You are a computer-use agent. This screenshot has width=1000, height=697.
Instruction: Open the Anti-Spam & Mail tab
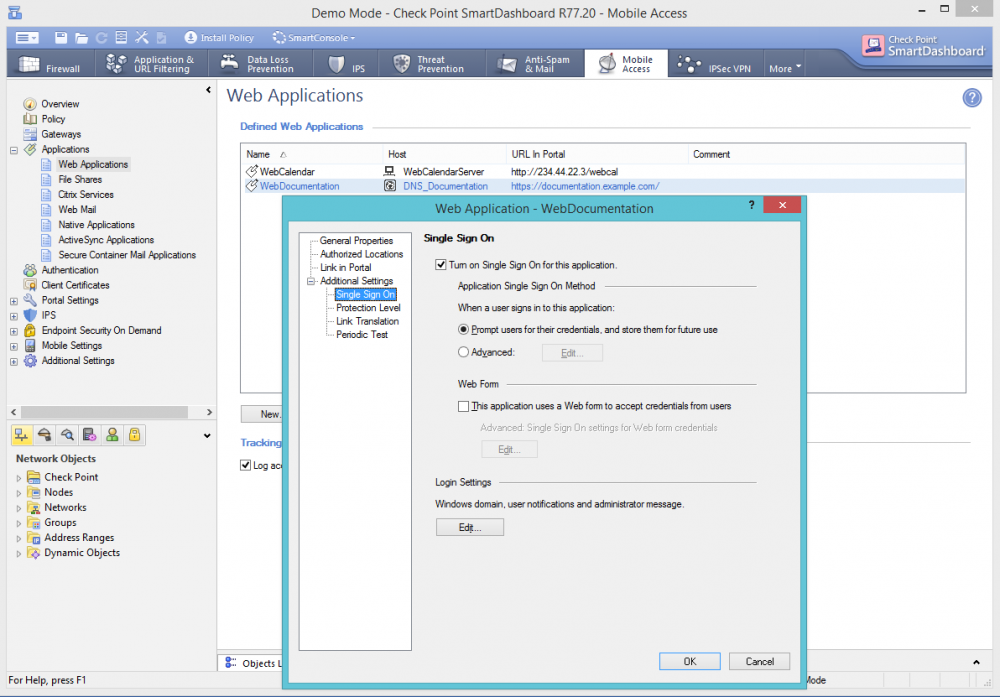pyautogui.click(x=534, y=64)
